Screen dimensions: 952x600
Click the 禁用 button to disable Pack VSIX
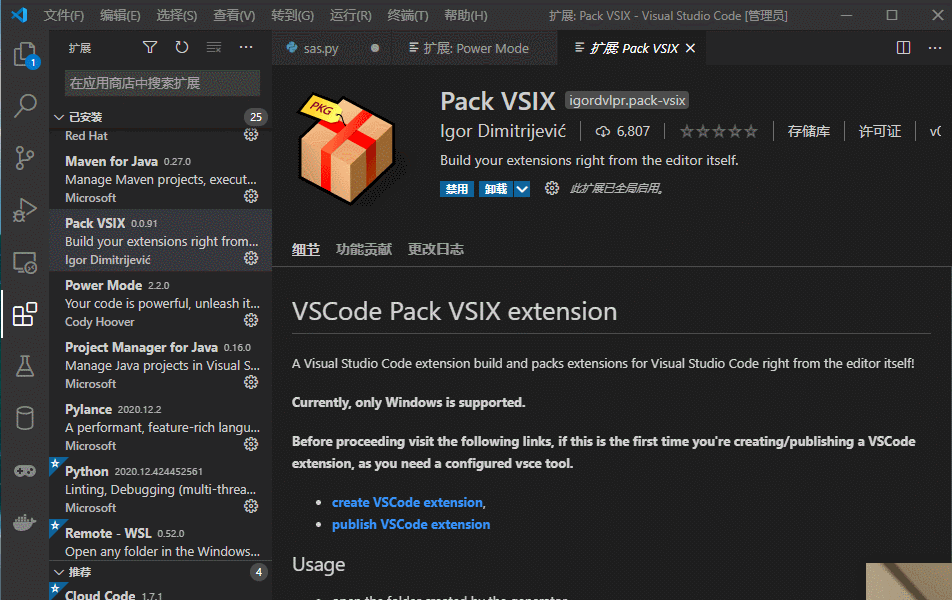(x=457, y=189)
